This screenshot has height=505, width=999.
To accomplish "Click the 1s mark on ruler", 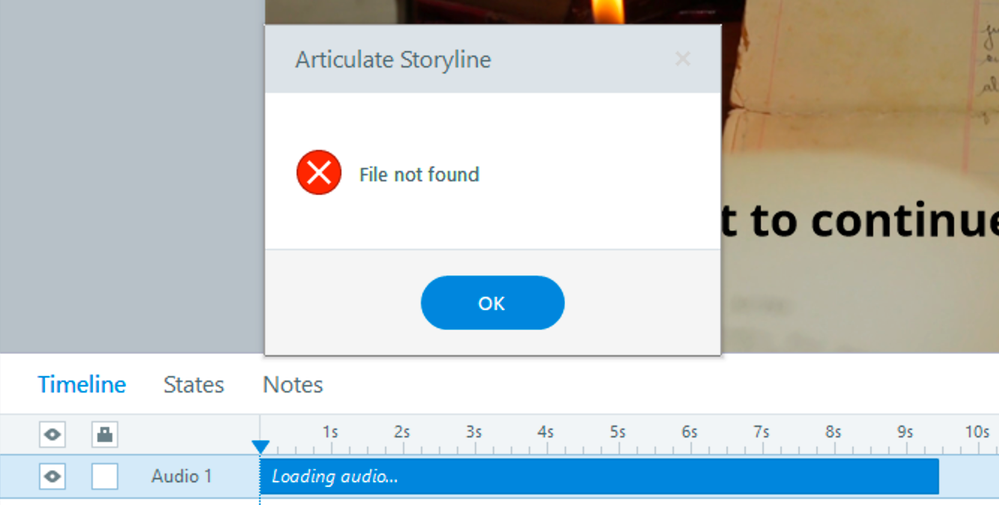I will [x=330, y=433].
